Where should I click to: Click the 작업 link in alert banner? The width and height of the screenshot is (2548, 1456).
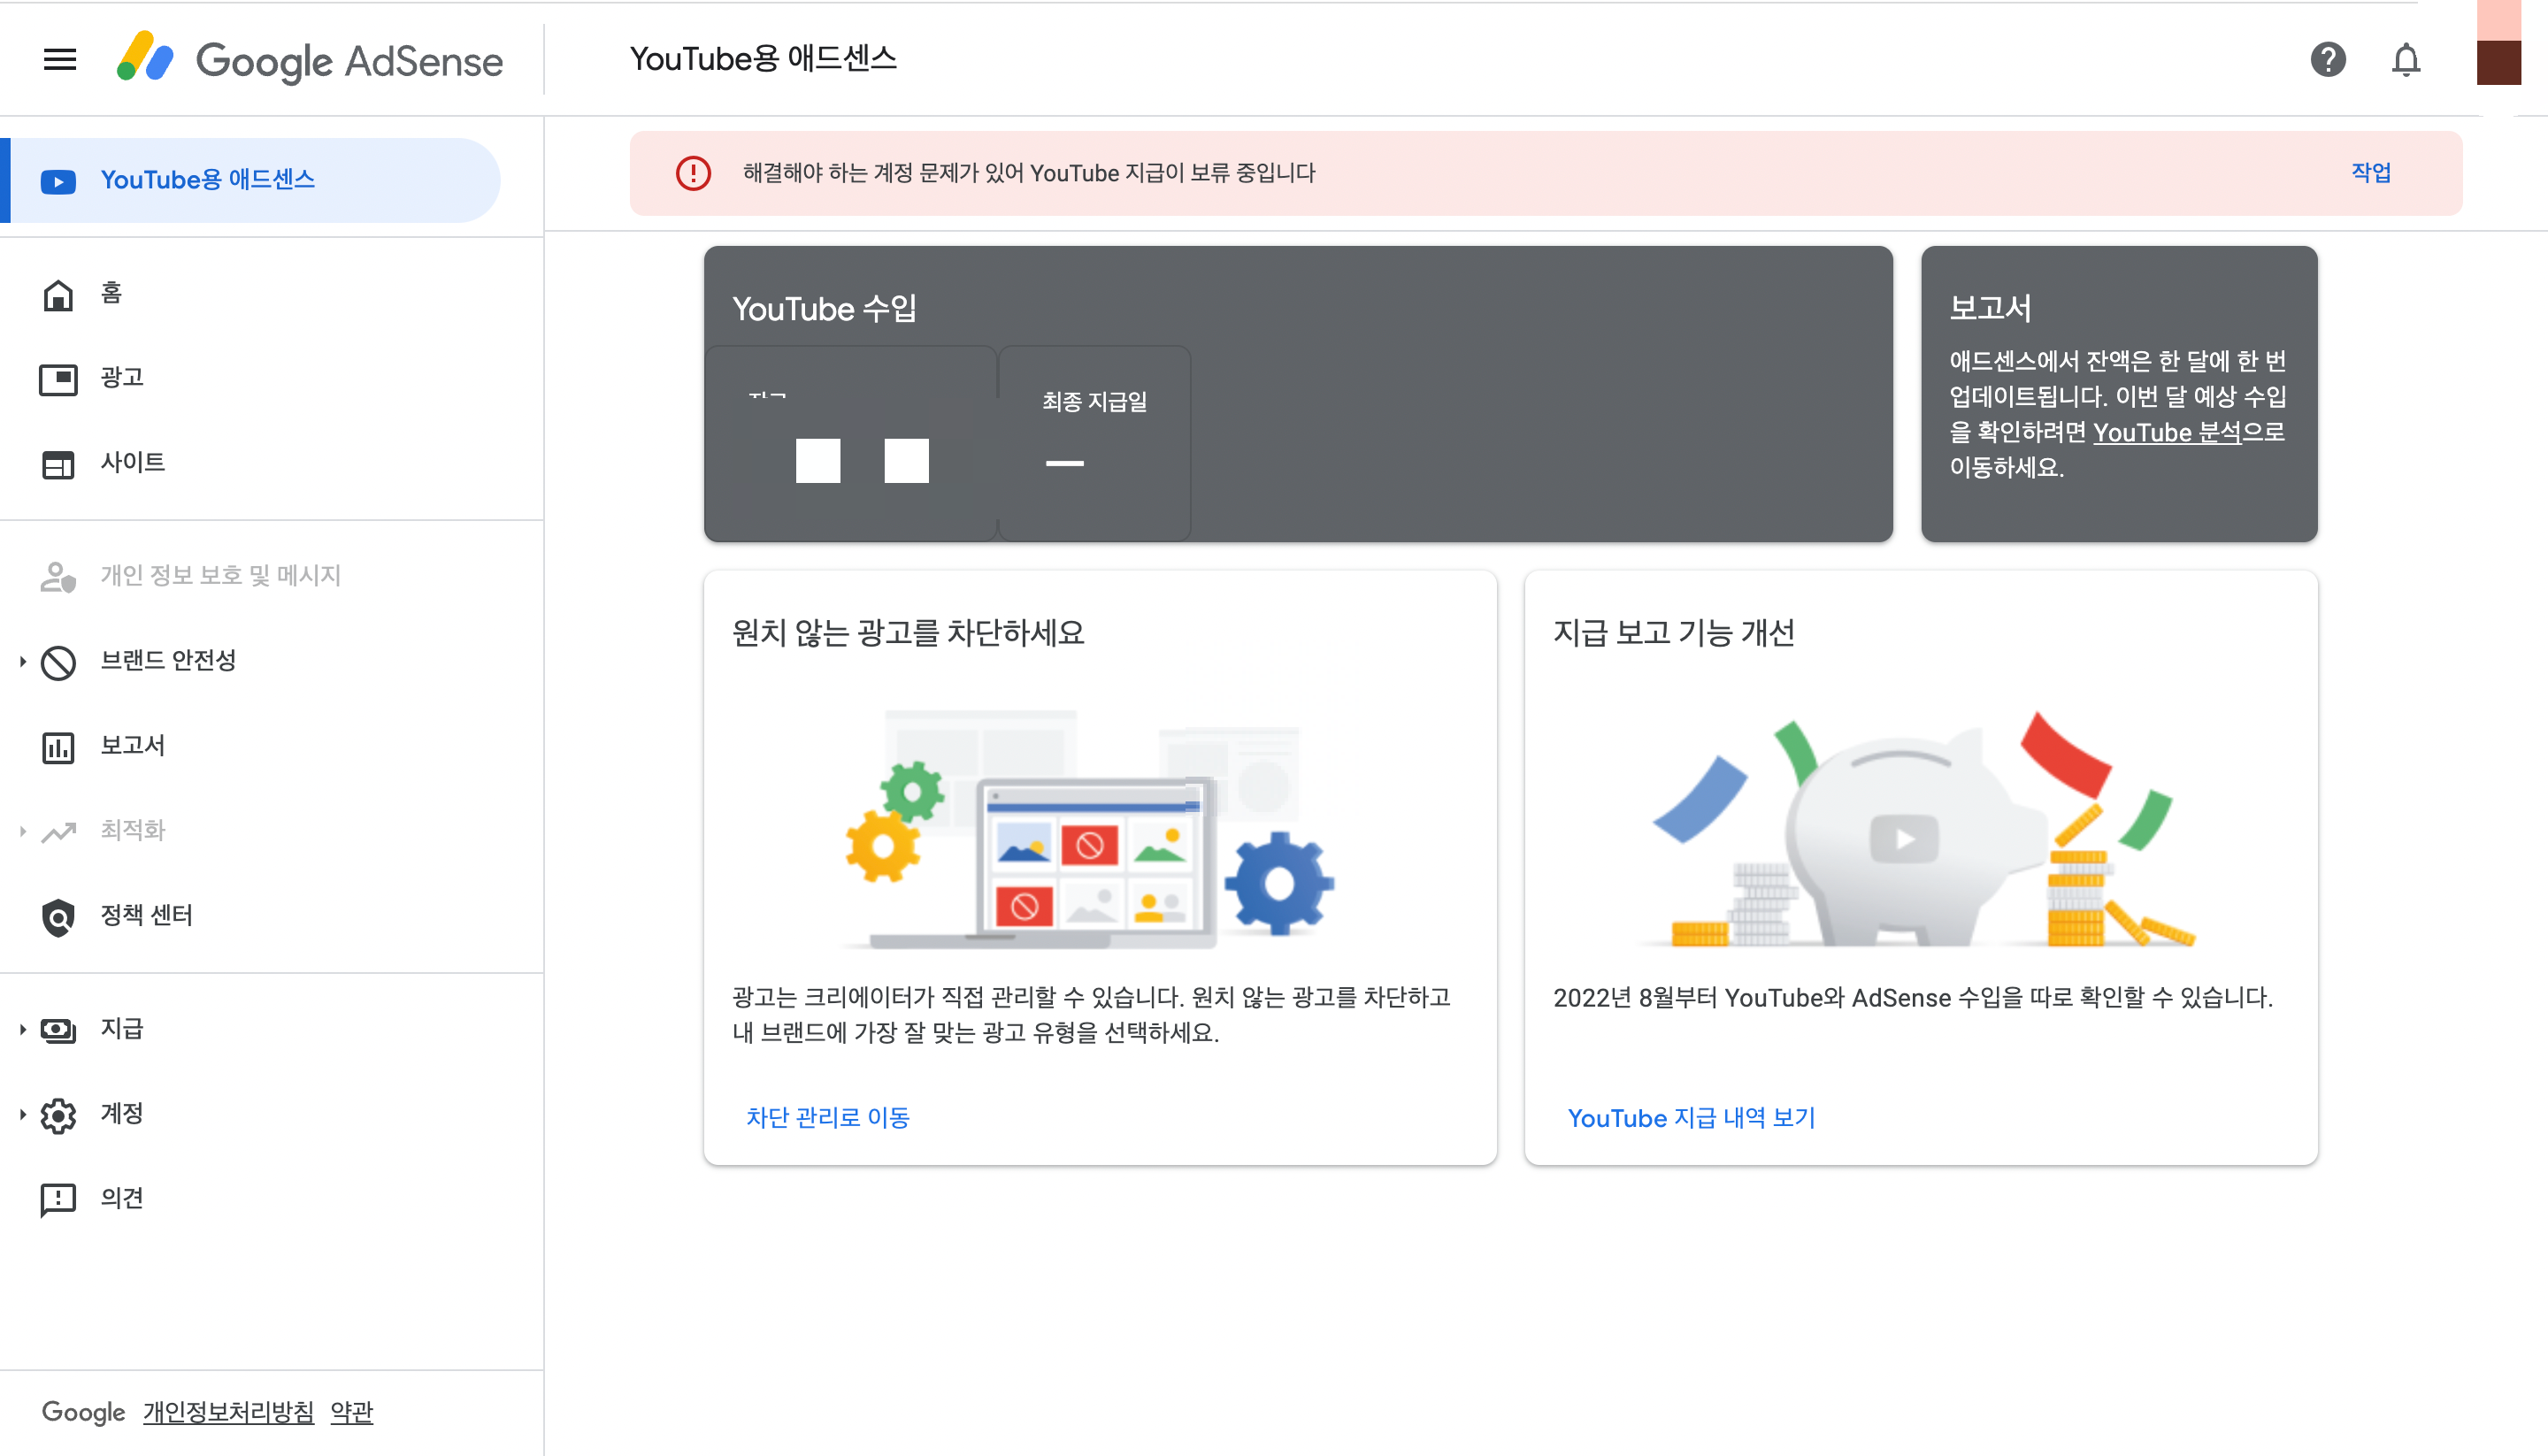[x=2370, y=172]
